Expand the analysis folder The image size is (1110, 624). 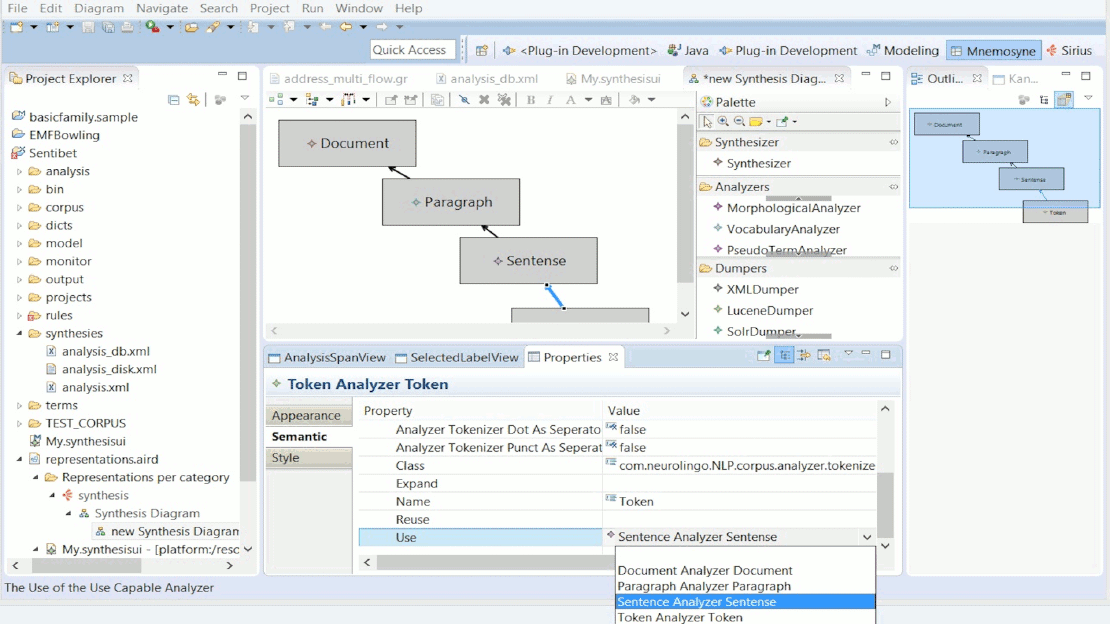[x=20, y=171]
